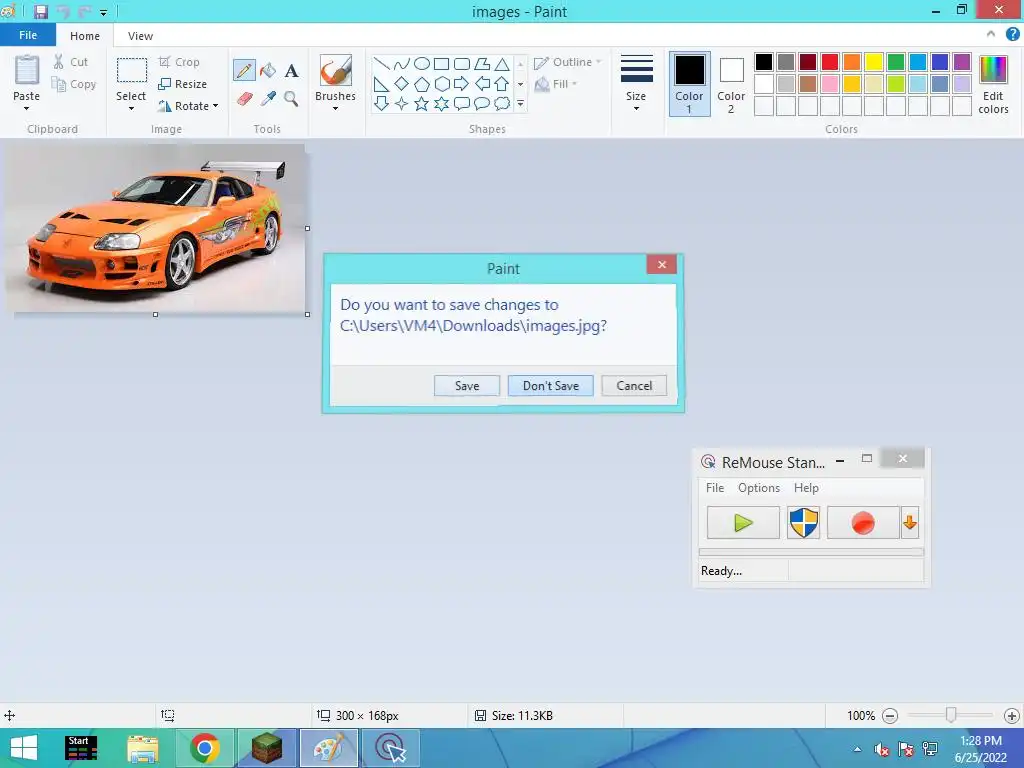Viewport: 1024px width, 768px height.
Task: Collapse the ribbon with the chevron
Action: 991,34
